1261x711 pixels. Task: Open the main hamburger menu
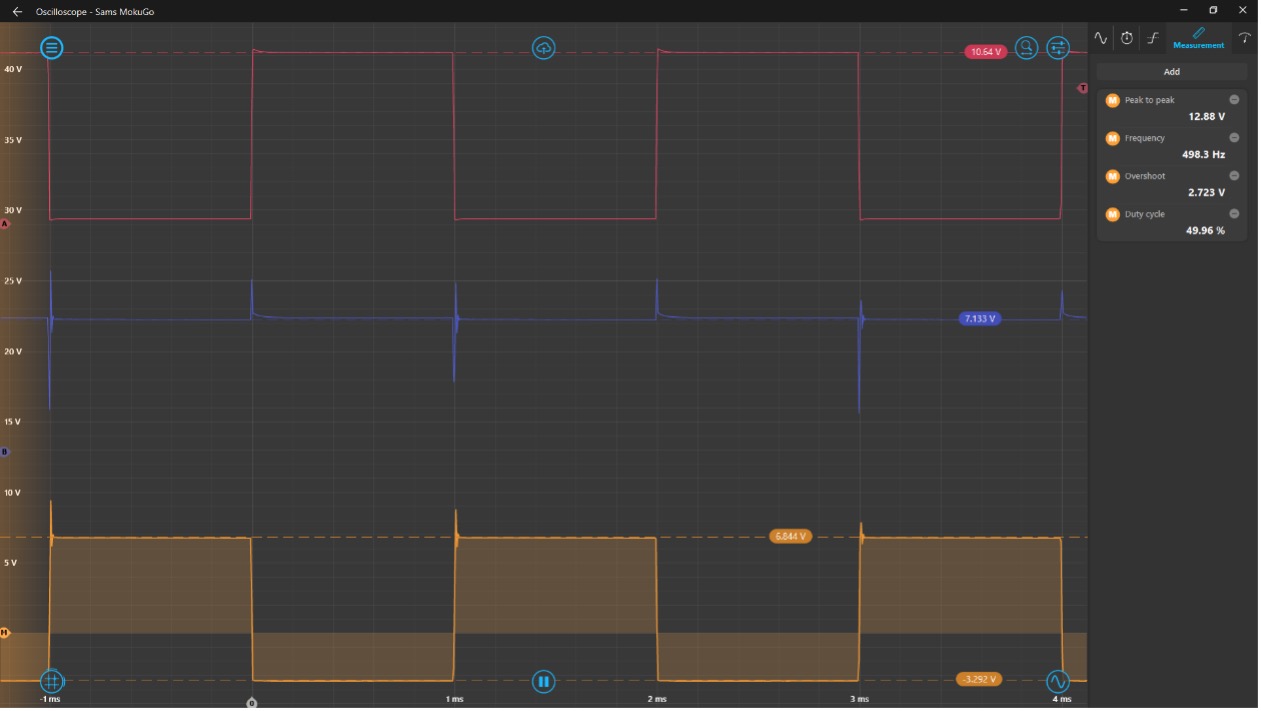tap(52, 48)
